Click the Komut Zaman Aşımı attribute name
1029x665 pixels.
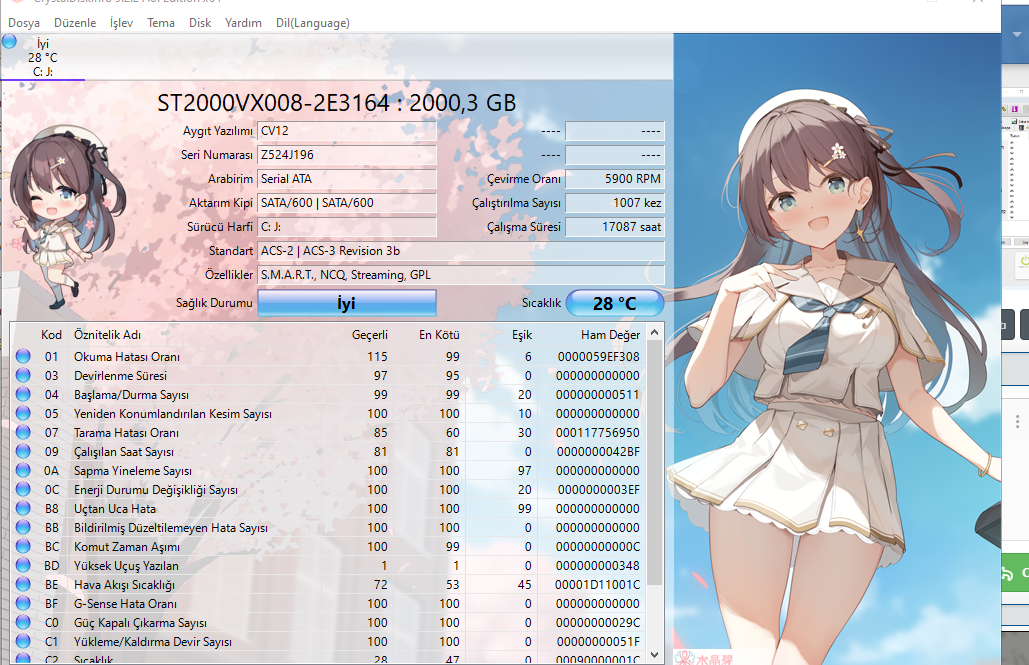(x=127, y=547)
